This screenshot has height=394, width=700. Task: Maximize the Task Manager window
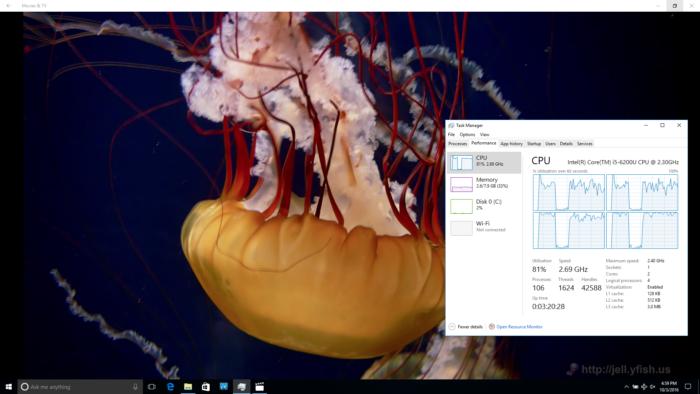[662, 125]
